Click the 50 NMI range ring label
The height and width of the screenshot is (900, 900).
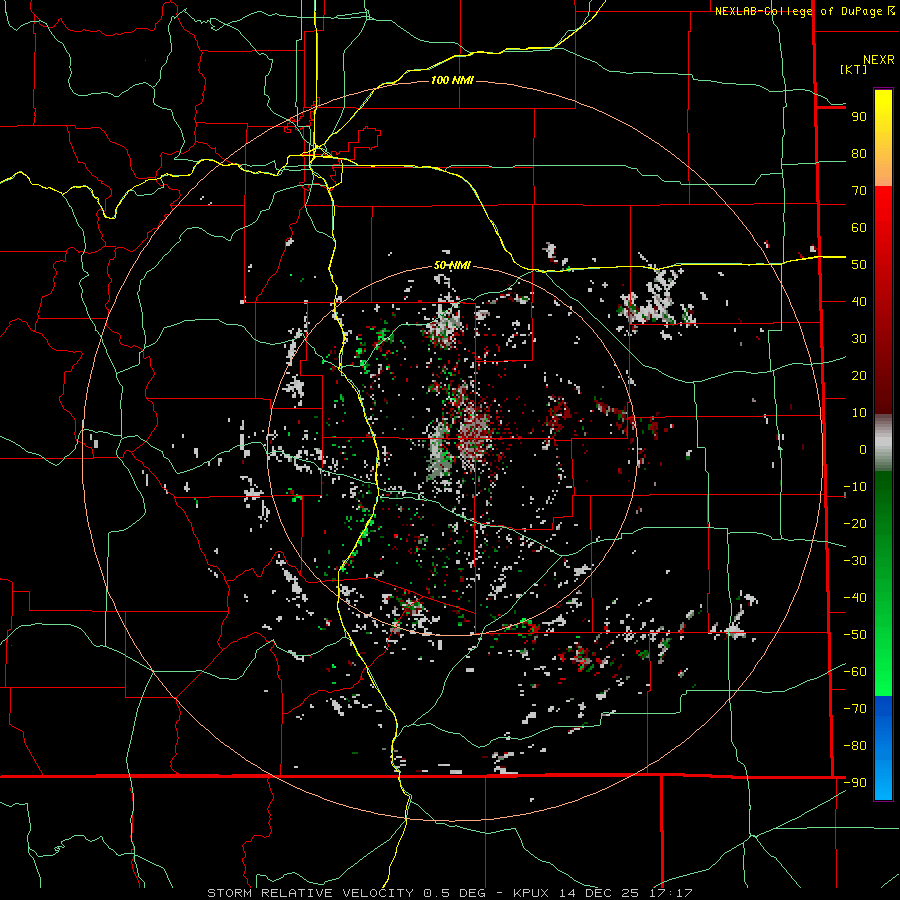click(452, 265)
